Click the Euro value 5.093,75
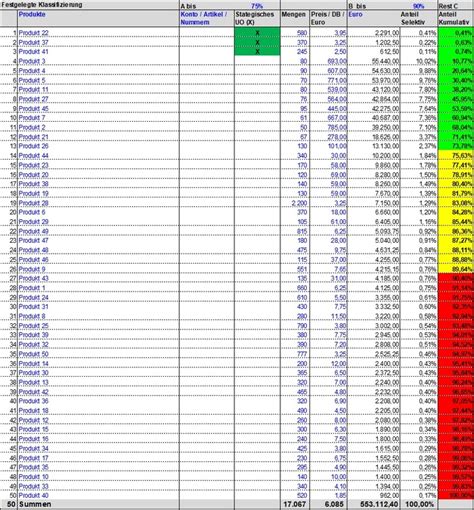 (387, 231)
